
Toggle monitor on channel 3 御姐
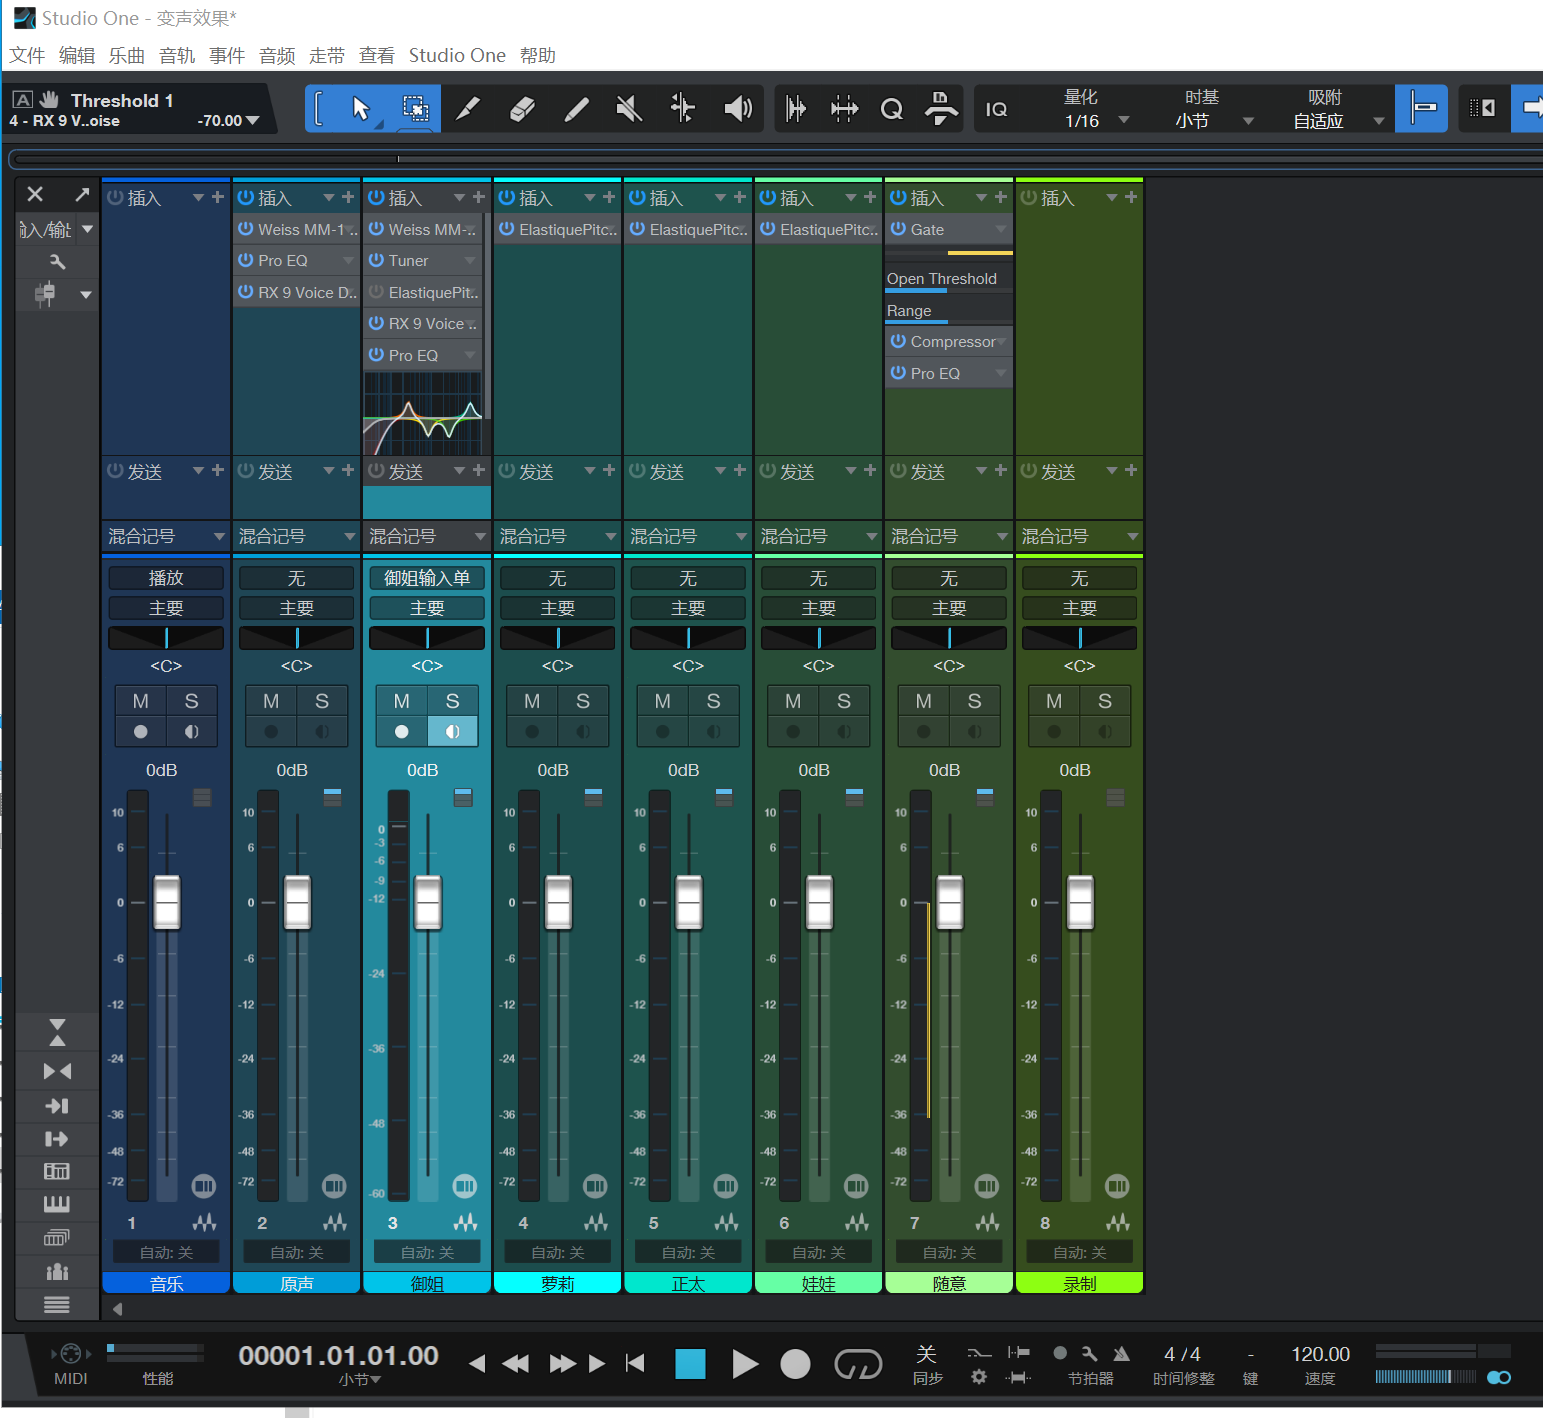point(452,732)
